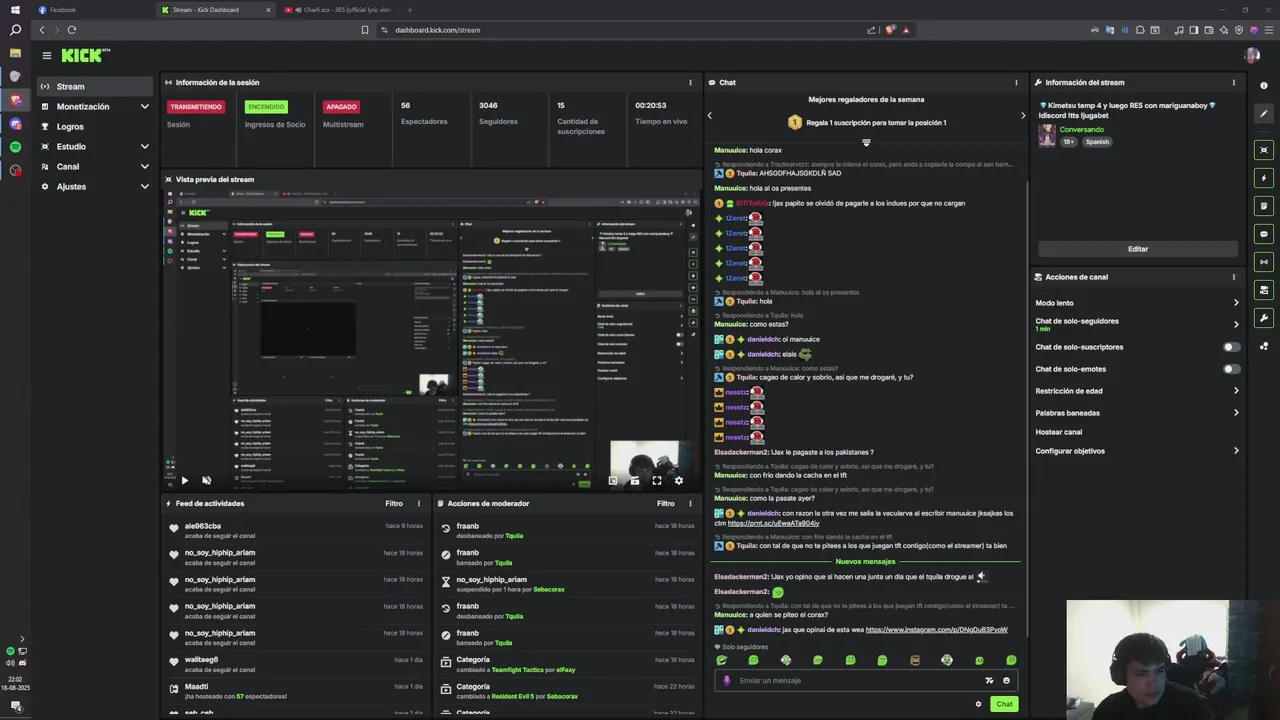Open the Chat panel three-dot menu
1280x720 pixels.
tap(1016, 83)
